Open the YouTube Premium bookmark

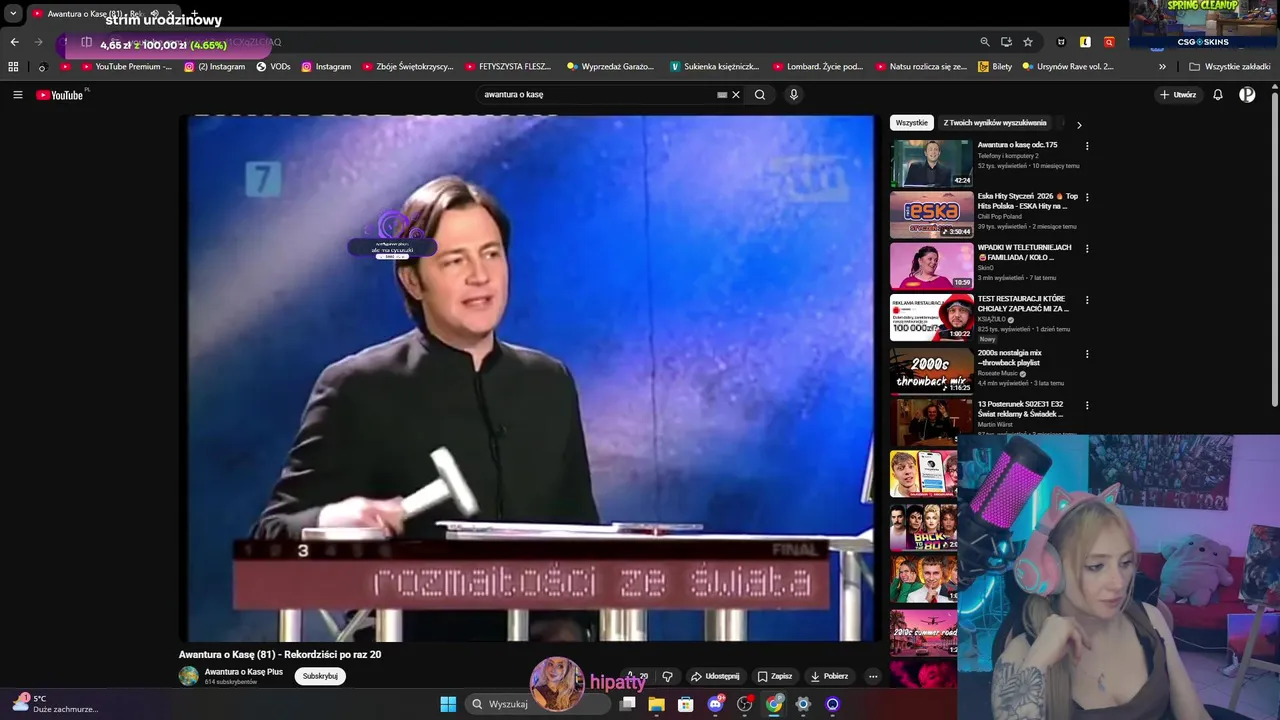[x=127, y=67]
